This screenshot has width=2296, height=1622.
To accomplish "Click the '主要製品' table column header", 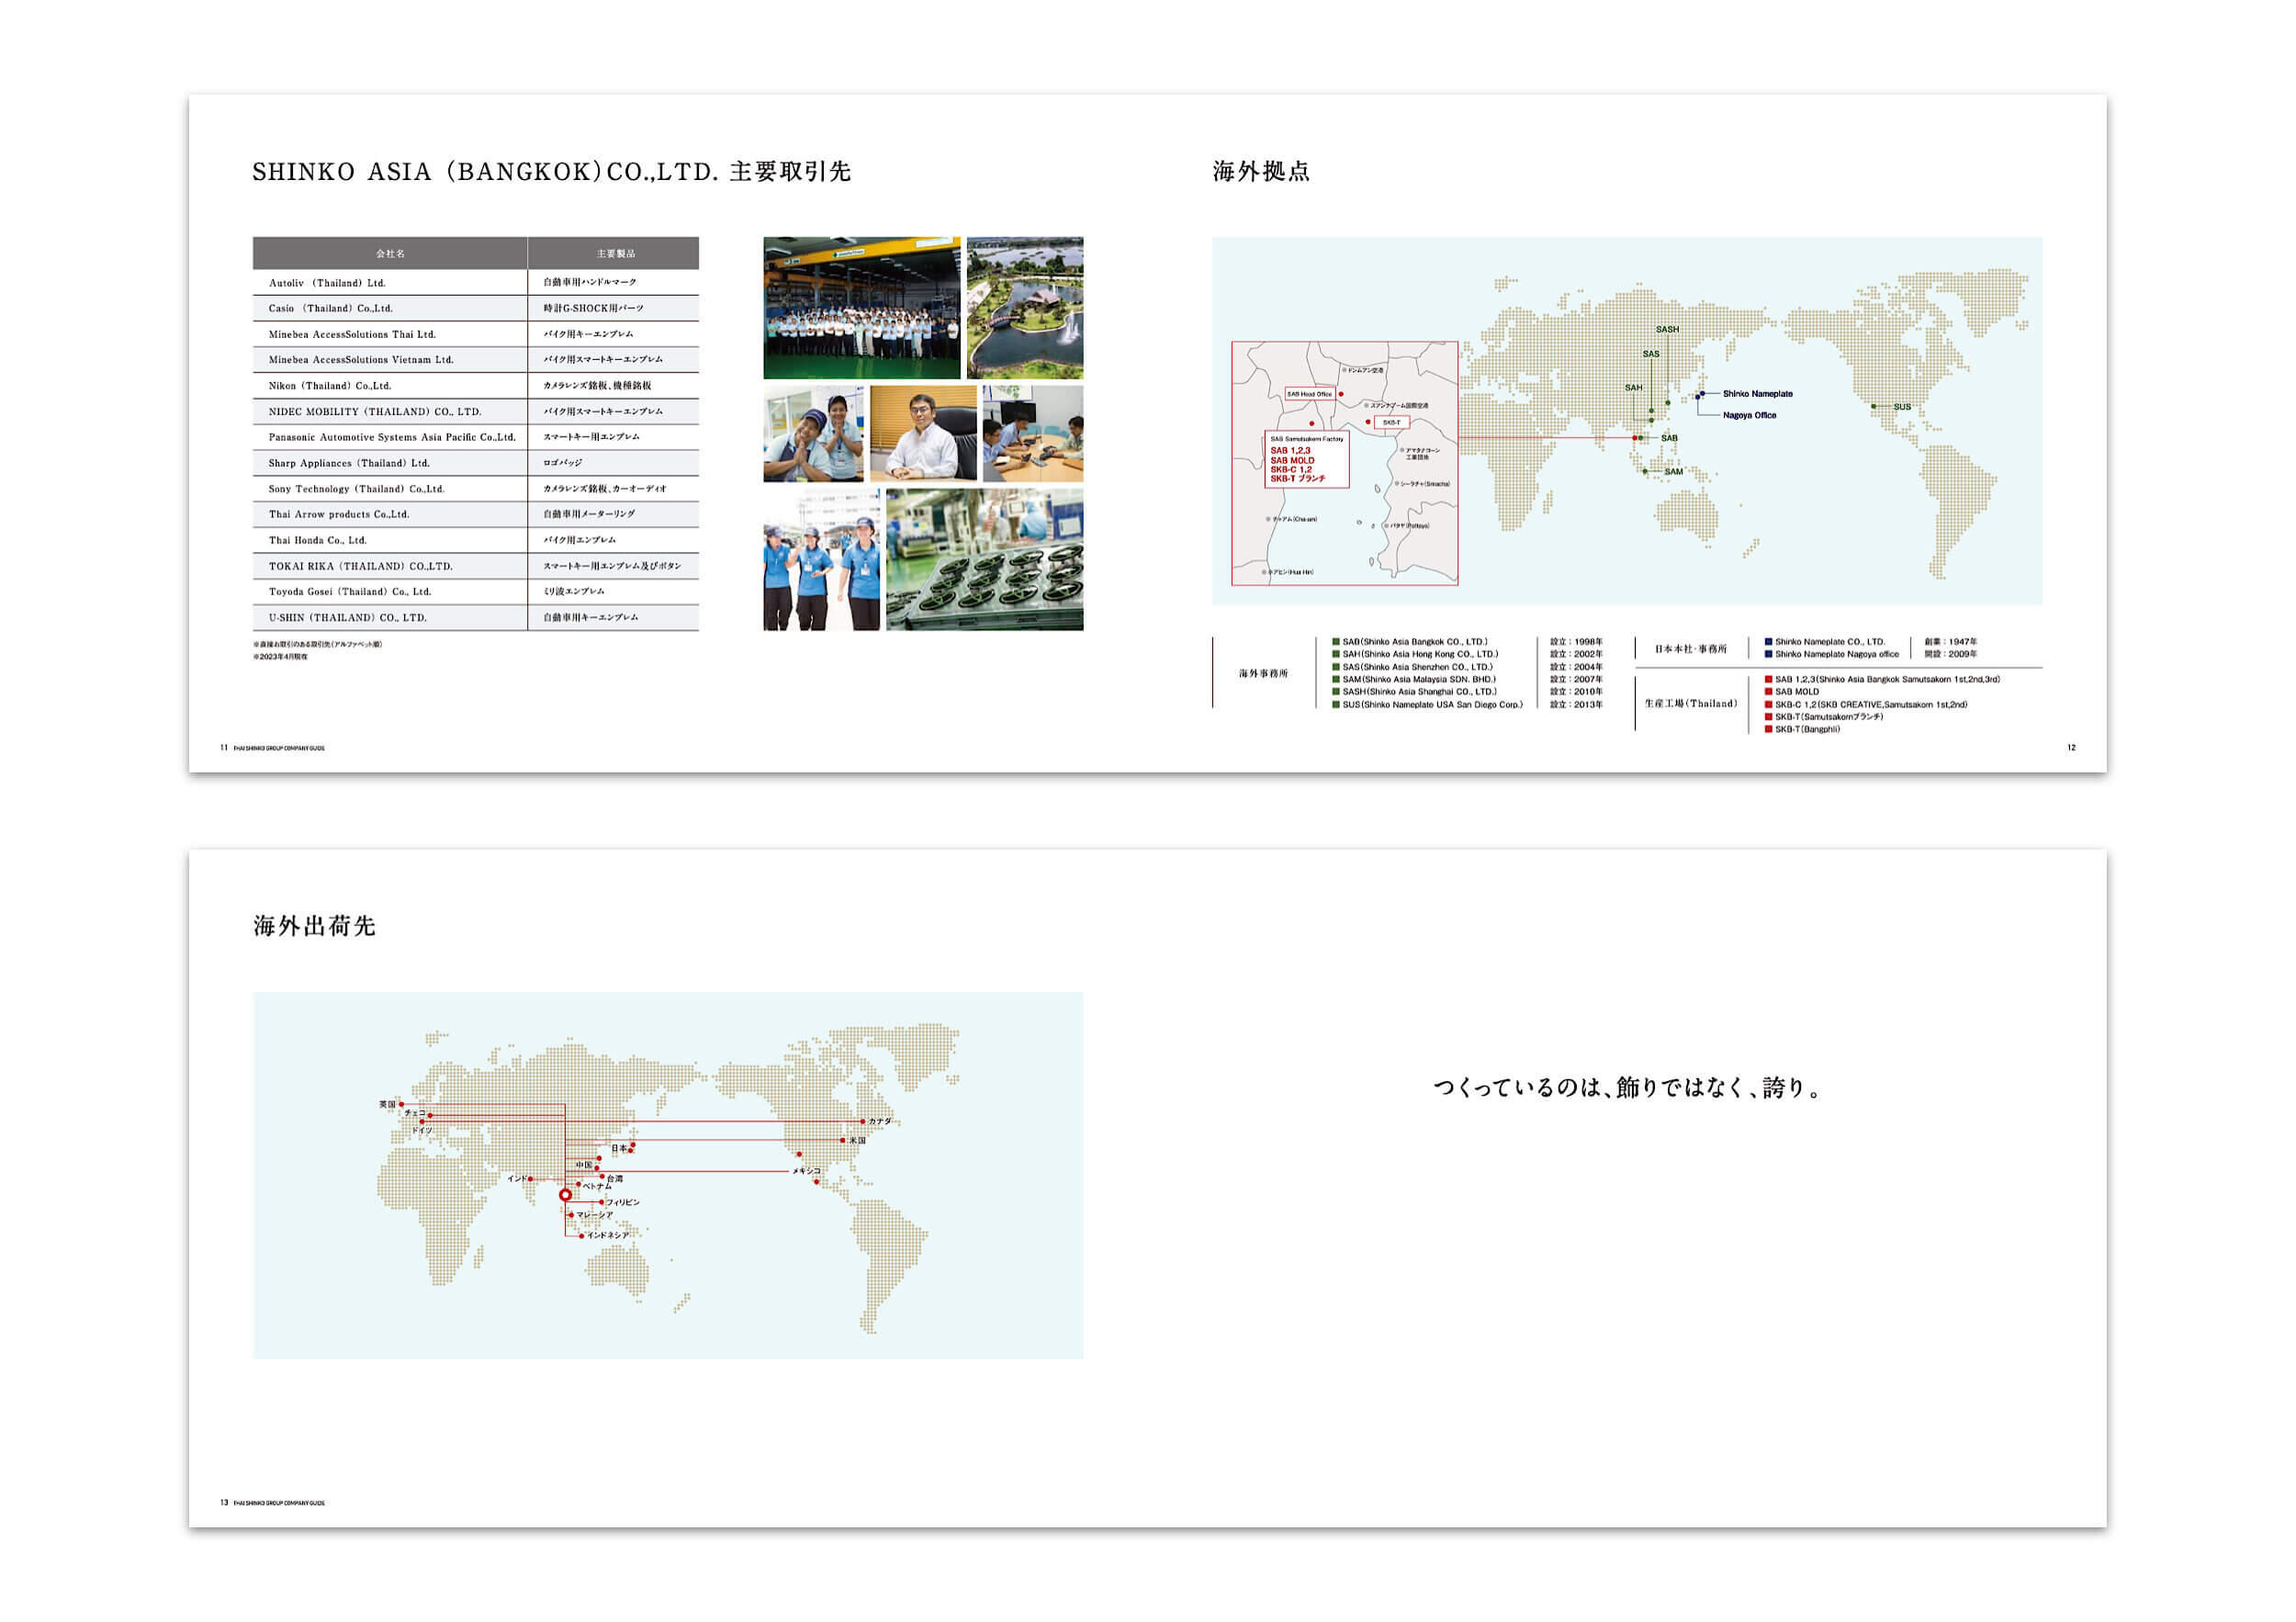I will coord(614,254).
